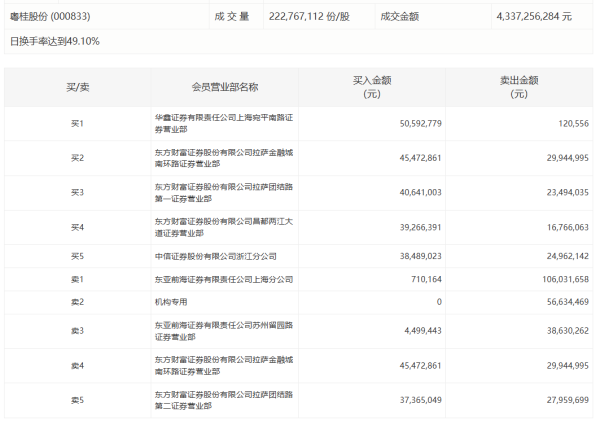The height and width of the screenshot is (425, 600).
Task: Select the 卖4 row label
Action: 77,366
